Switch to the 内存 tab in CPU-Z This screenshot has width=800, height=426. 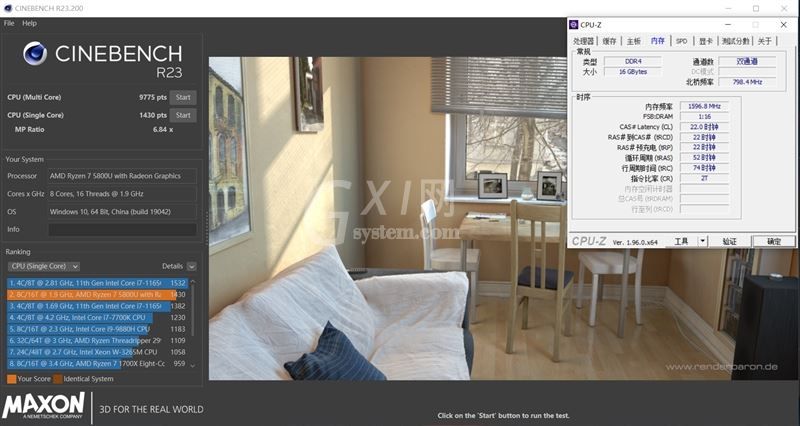pyautogui.click(x=658, y=41)
